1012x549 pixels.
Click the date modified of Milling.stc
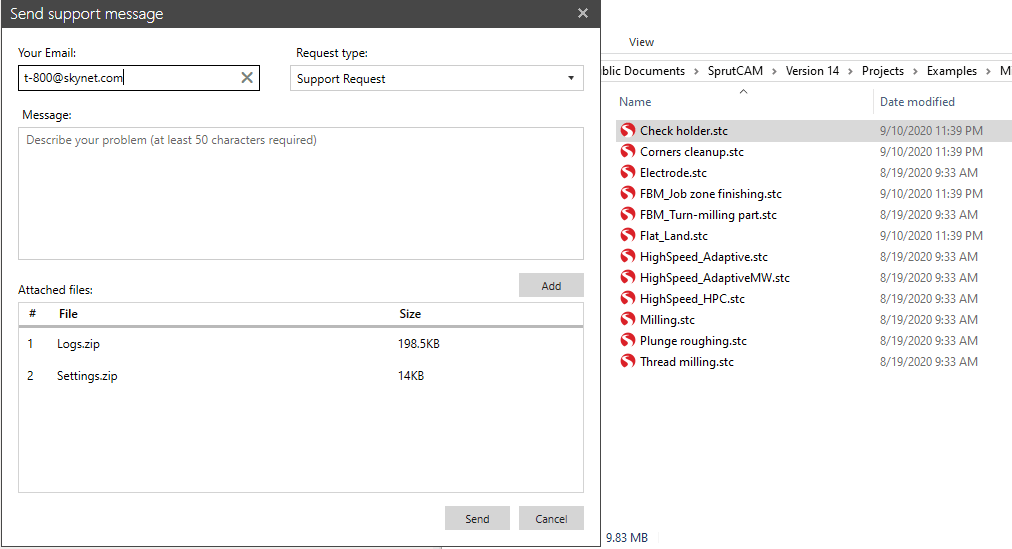coord(929,319)
